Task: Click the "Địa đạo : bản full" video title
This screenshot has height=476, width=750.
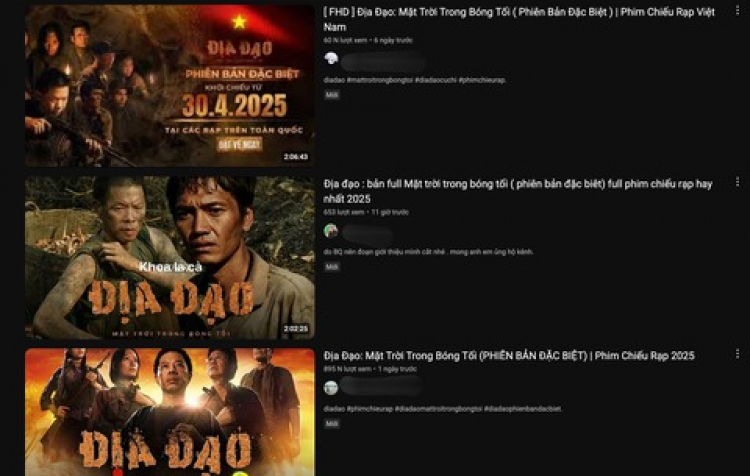Action: (x=518, y=191)
